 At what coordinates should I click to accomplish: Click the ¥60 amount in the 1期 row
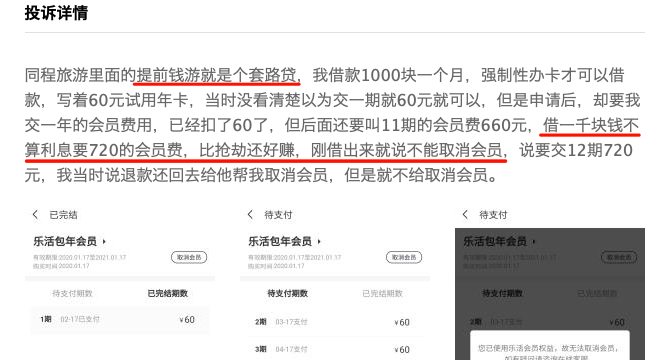(186, 320)
